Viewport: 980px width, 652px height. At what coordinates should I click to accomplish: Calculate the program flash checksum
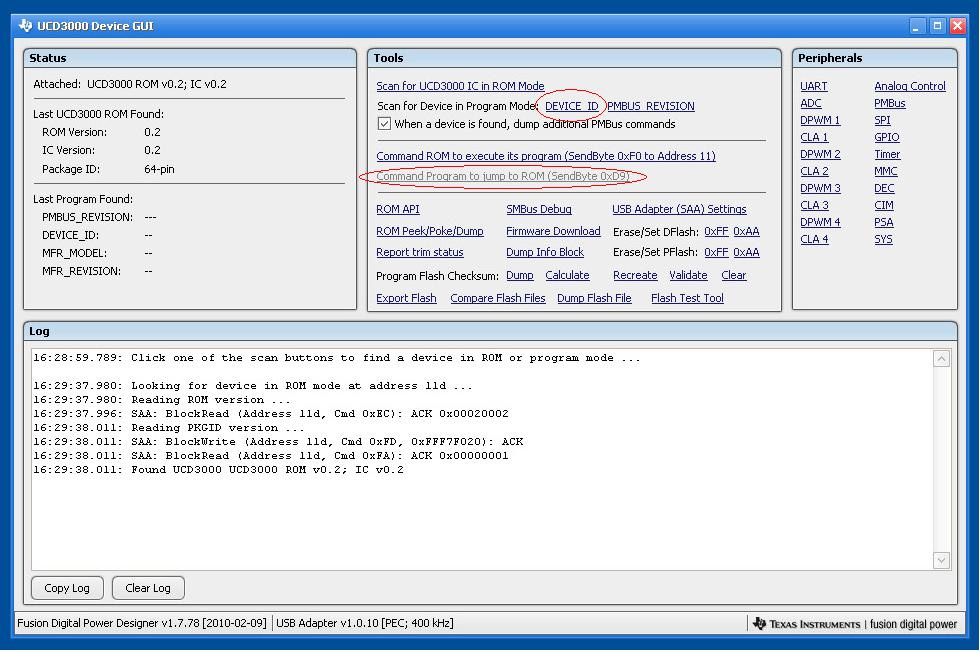coord(568,276)
